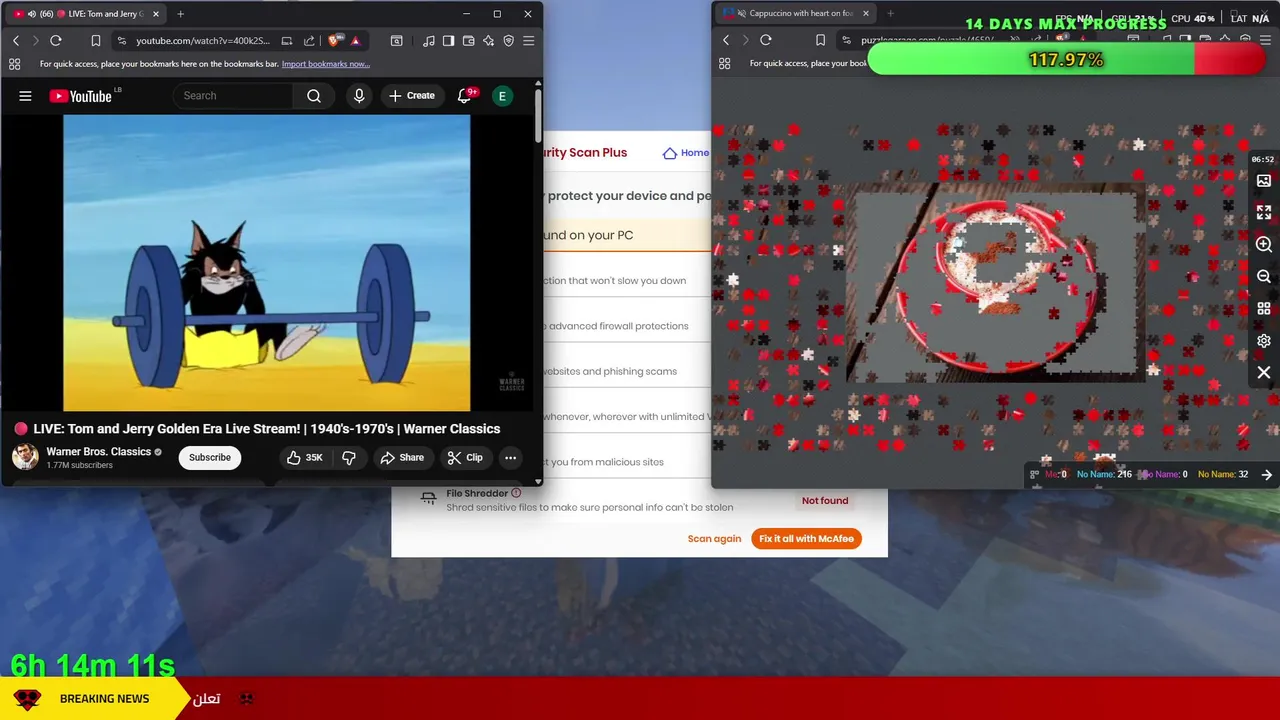Dislike the Tom and Jerry live stream
The height and width of the screenshot is (720, 1280).
pos(349,458)
